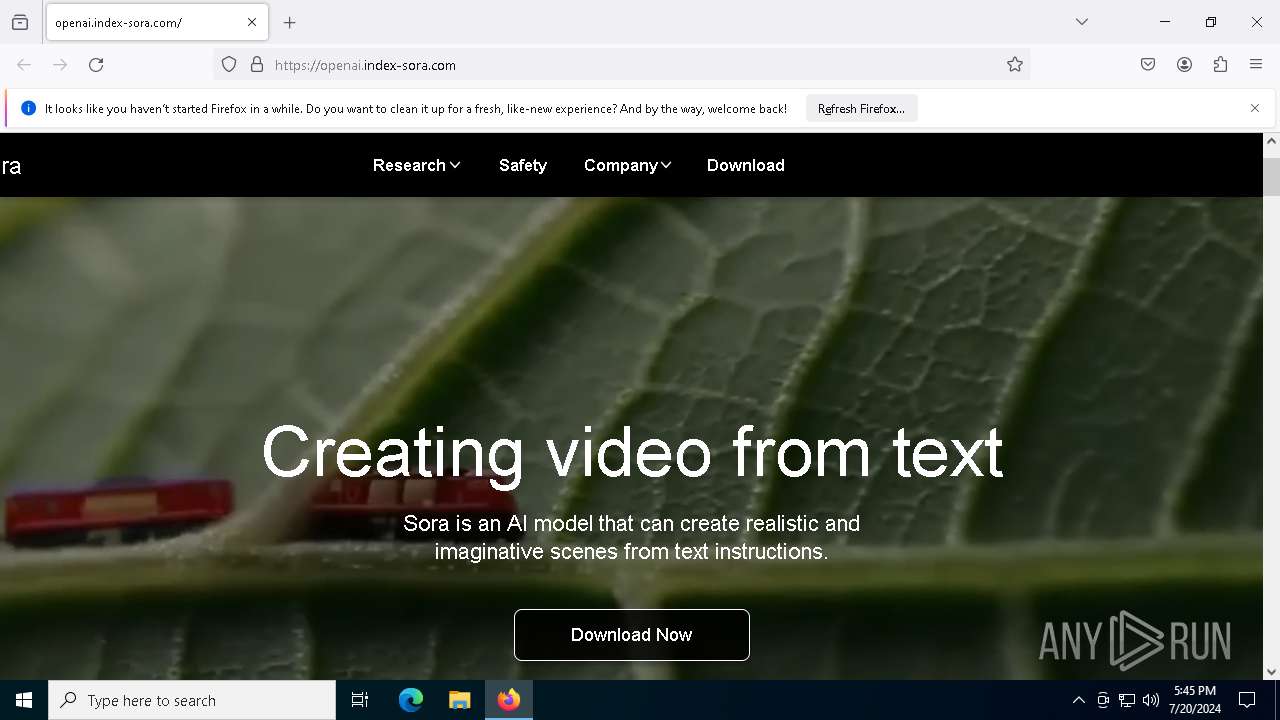Open the clock showing 5:45 PM
Screen dimensions: 1280x720
coord(1194,700)
